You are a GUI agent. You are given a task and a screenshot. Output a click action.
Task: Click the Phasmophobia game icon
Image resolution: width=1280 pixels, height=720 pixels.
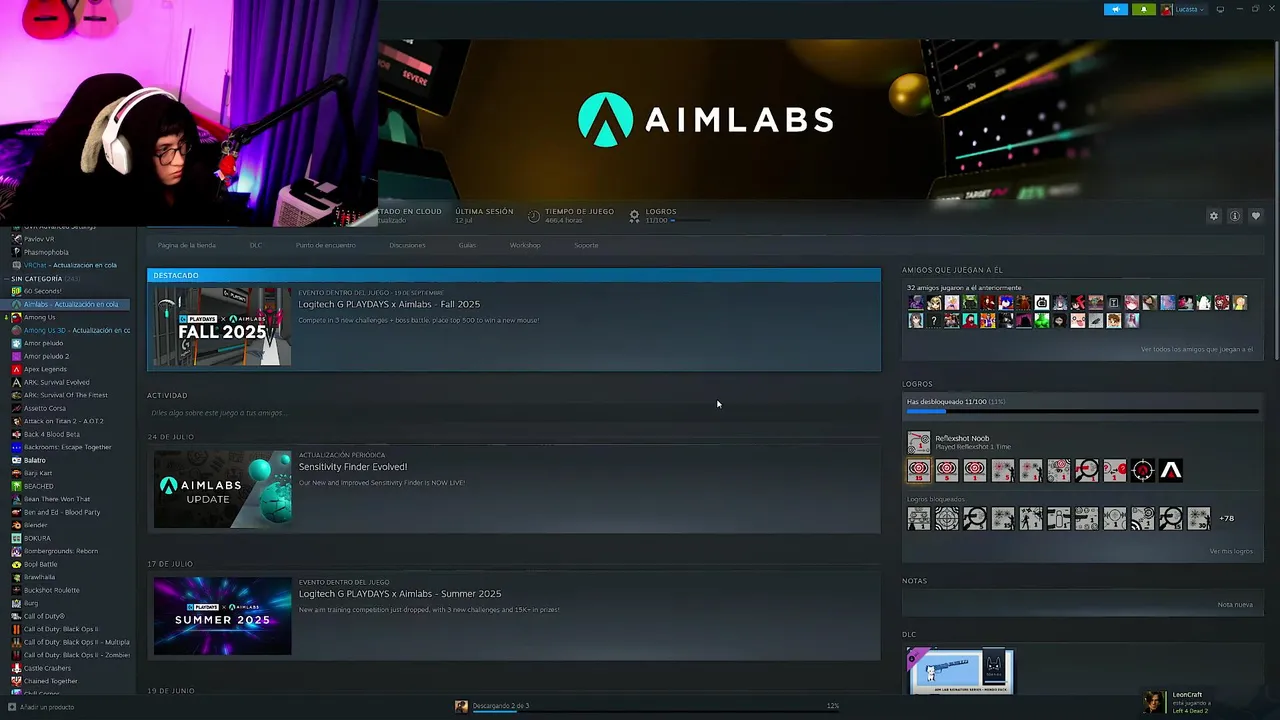pyautogui.click(x=16, y=252)
